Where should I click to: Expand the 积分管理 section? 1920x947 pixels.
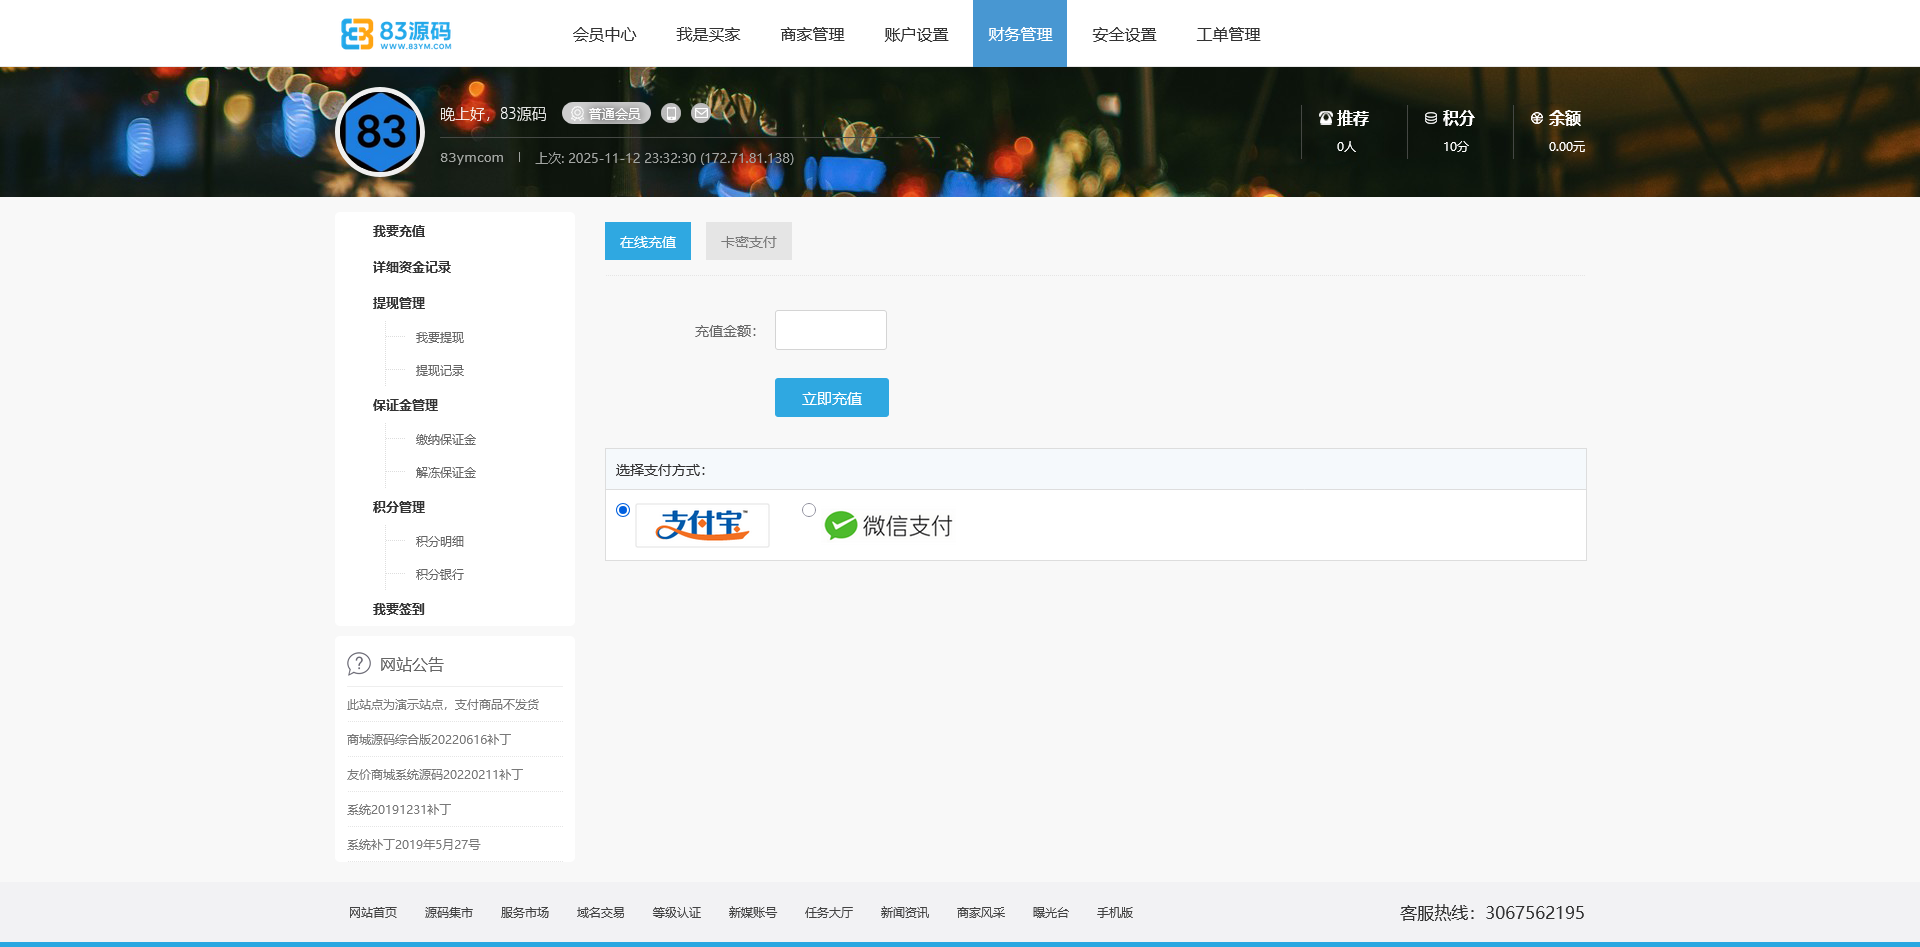[399, 507]
